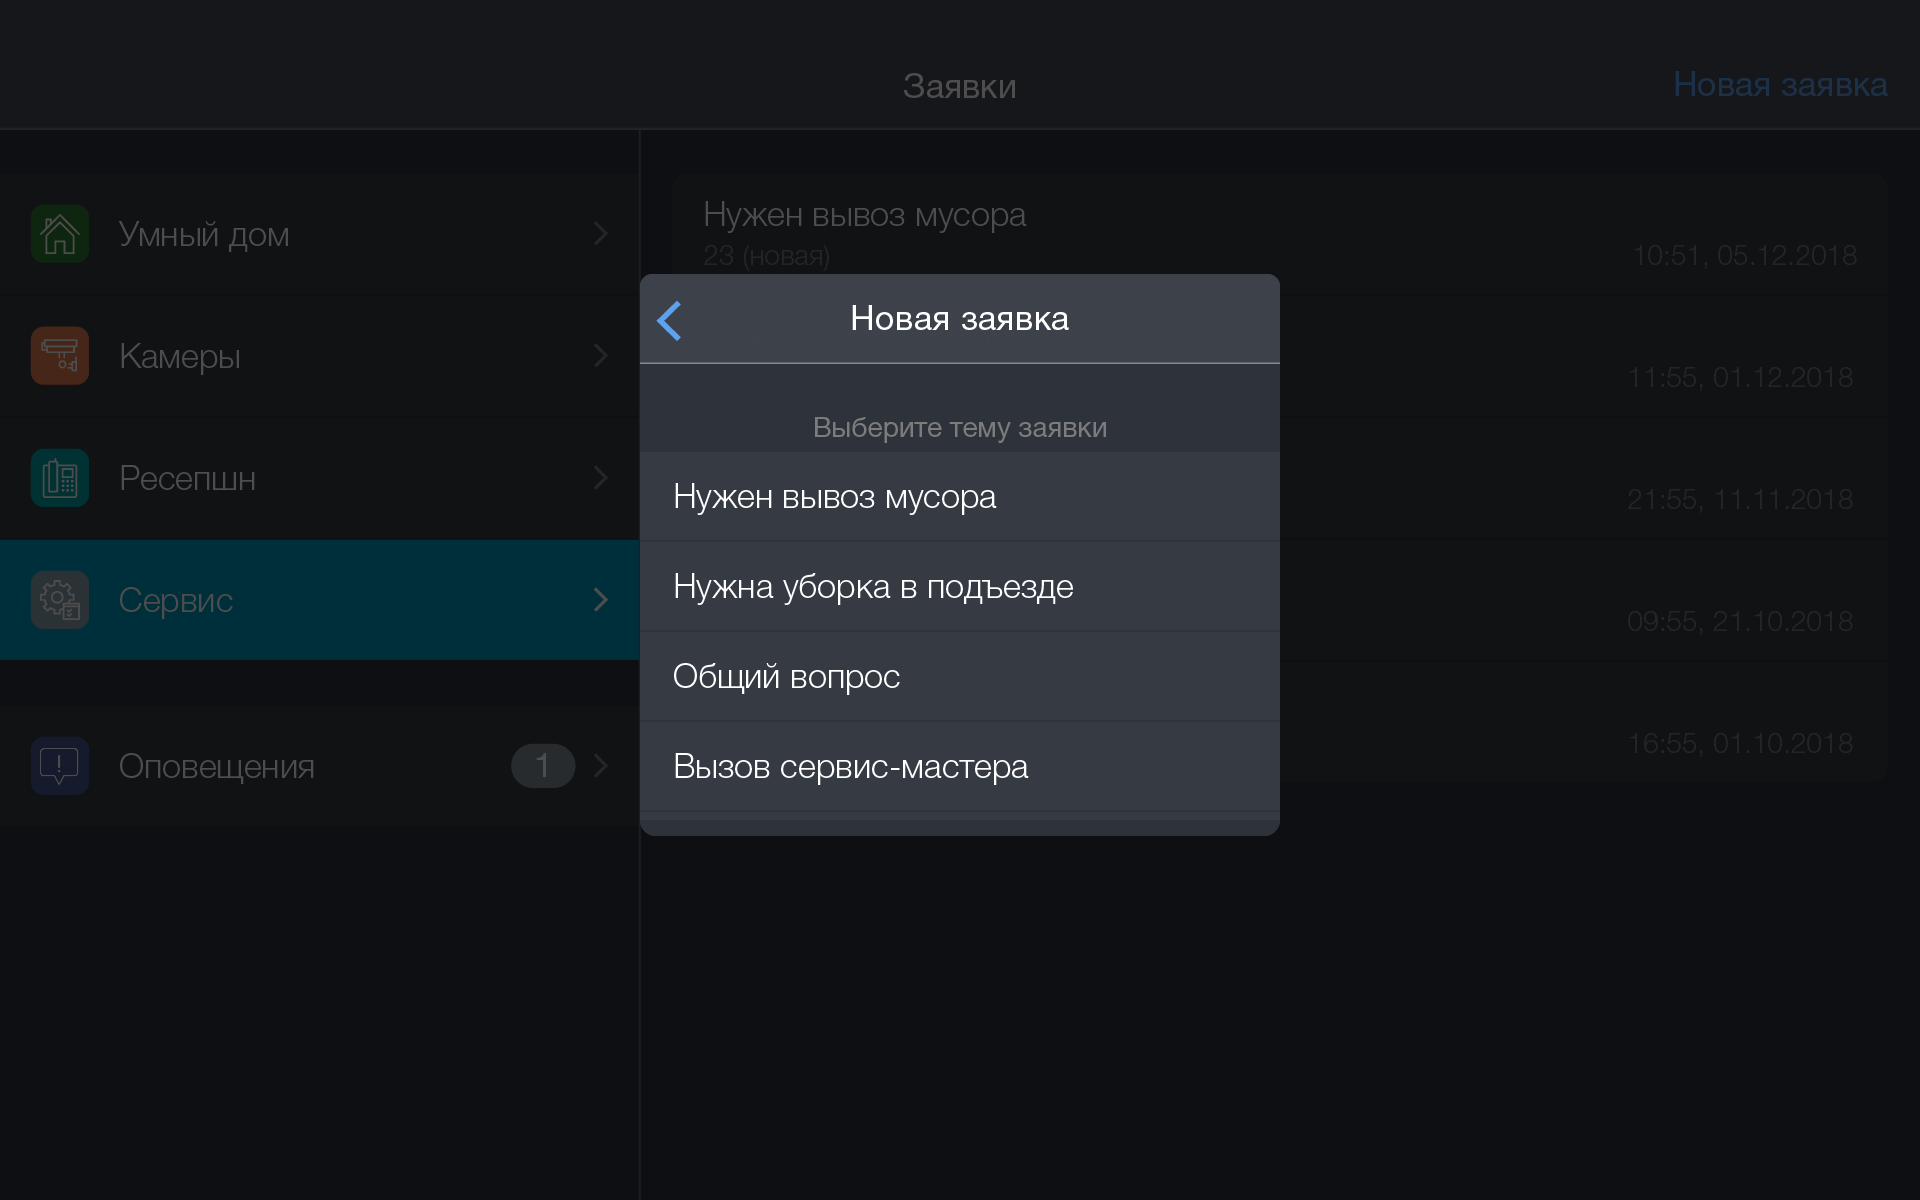Viewport: 1920px width, 1200px height.
Task: Open the Сервис sidebar section label
Action: point(176,600)
